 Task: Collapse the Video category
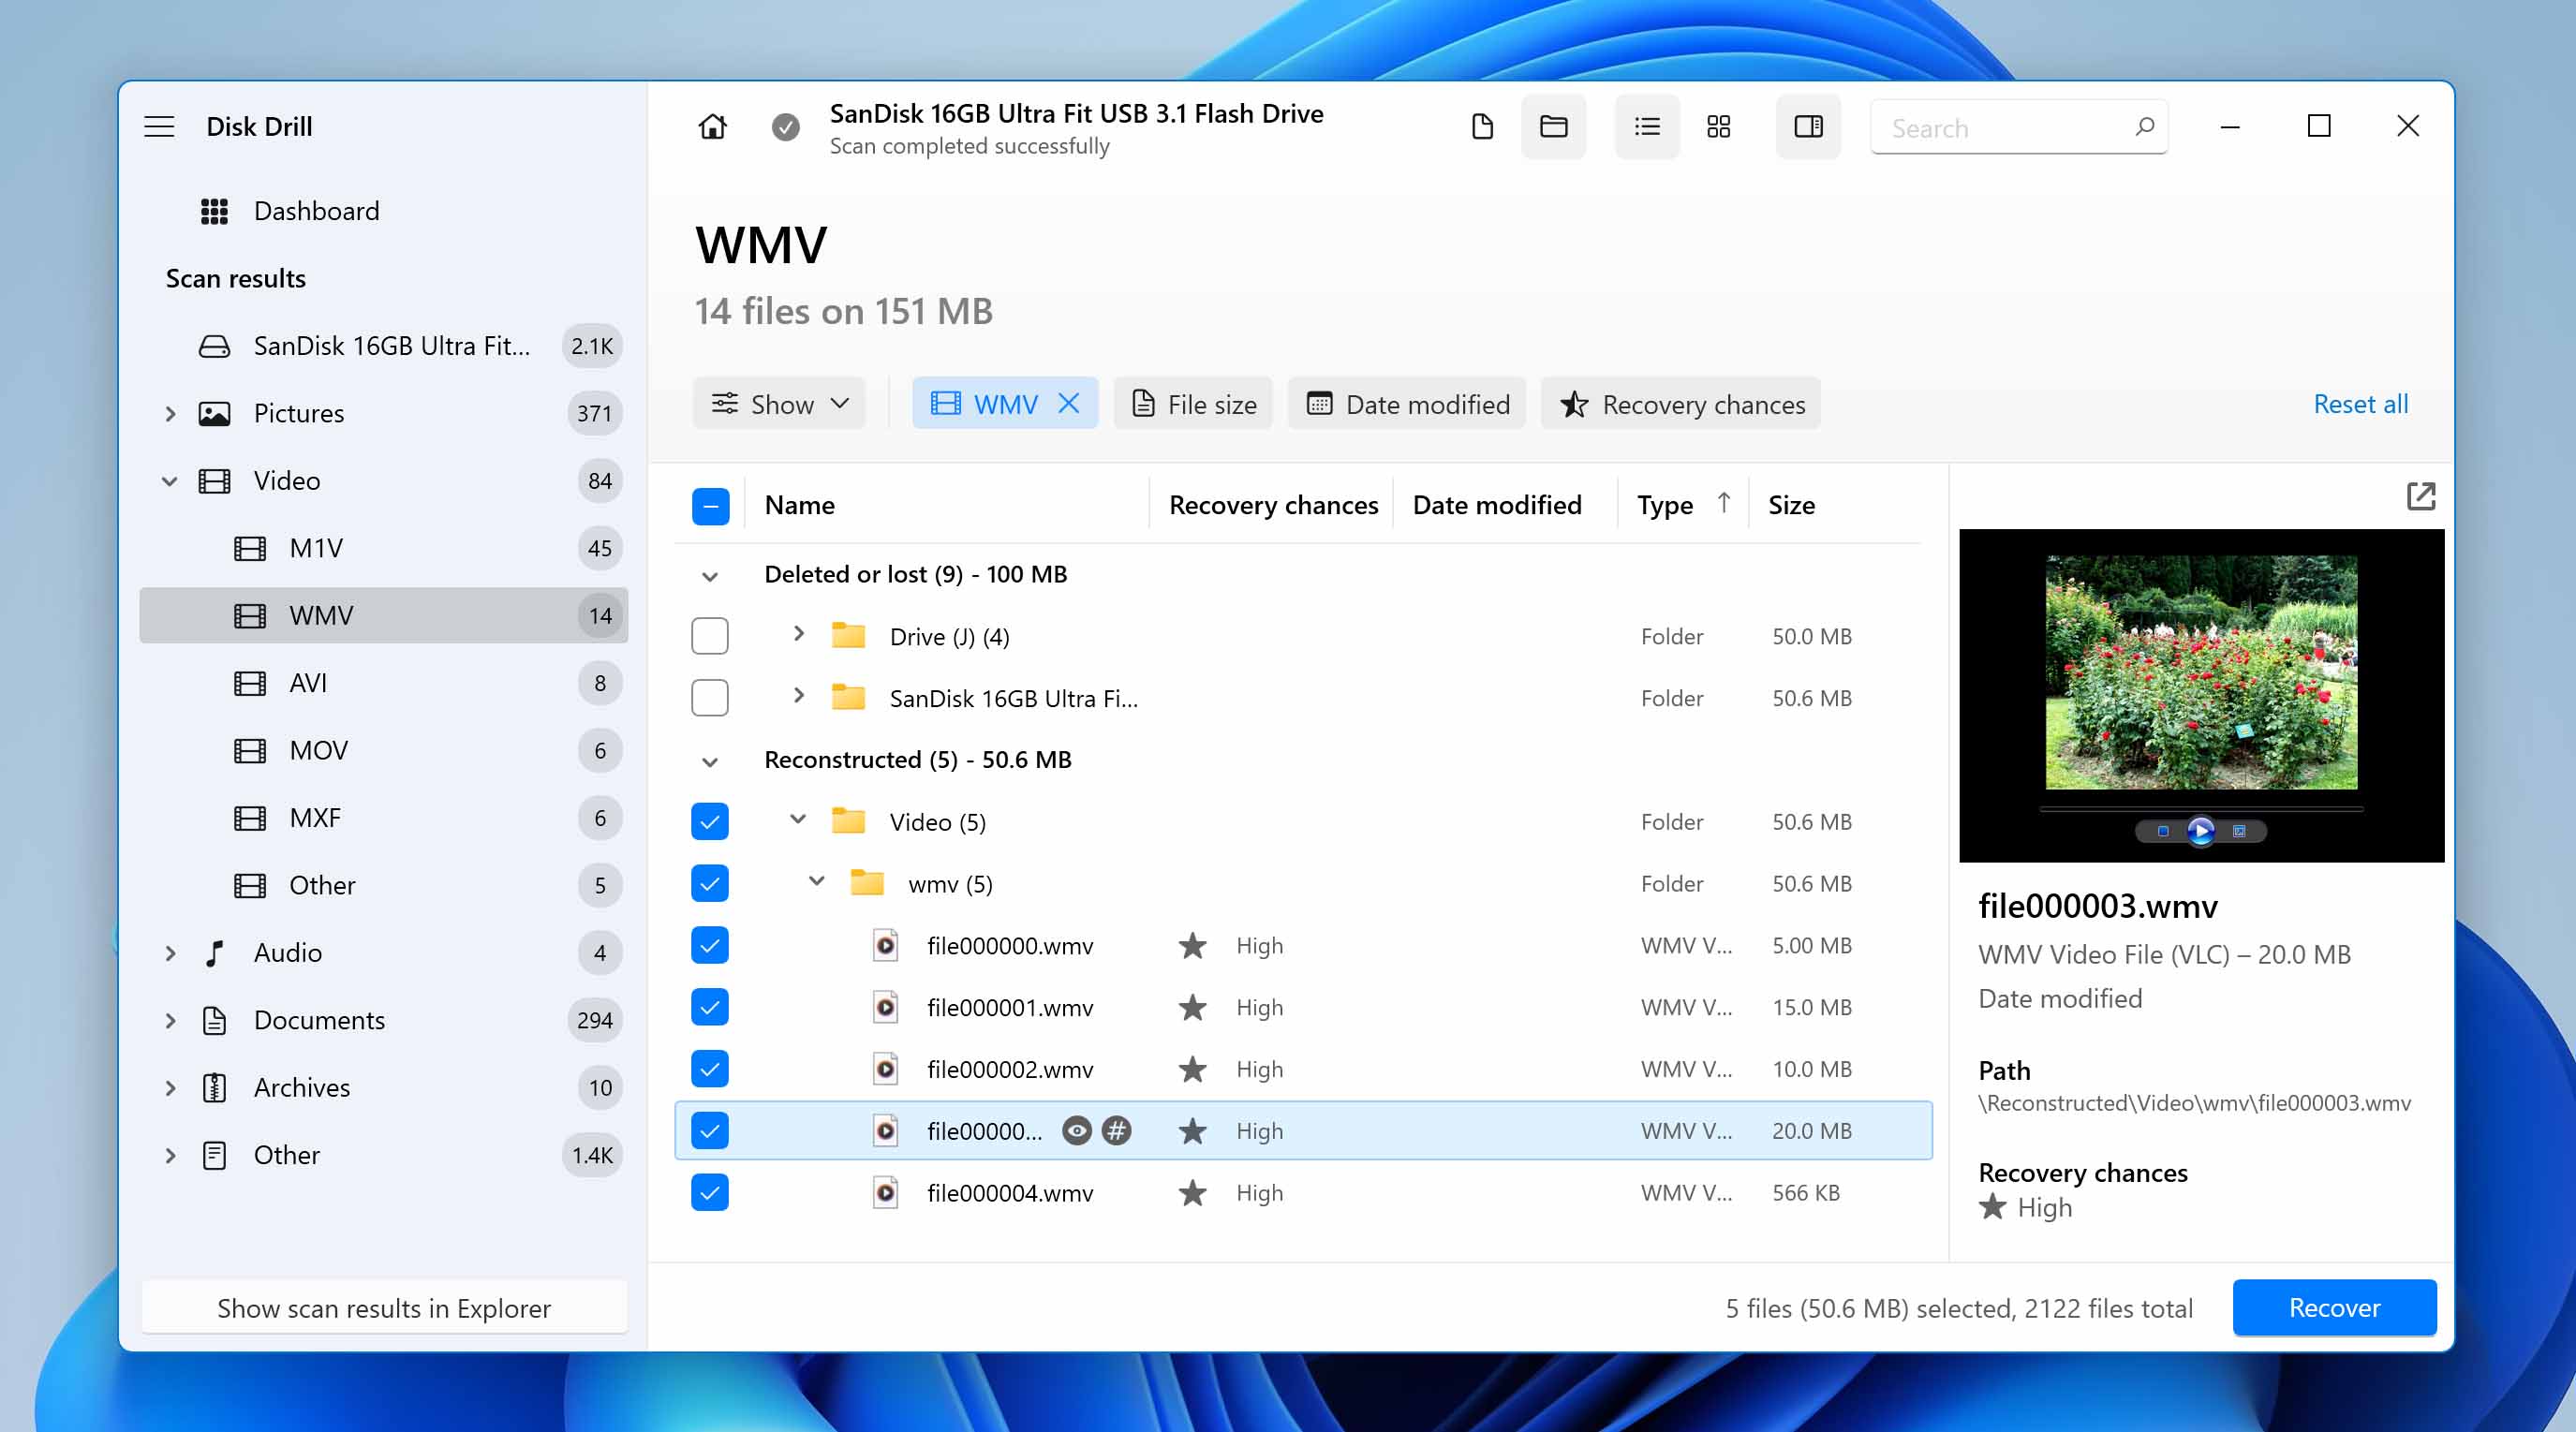[170, 481]
